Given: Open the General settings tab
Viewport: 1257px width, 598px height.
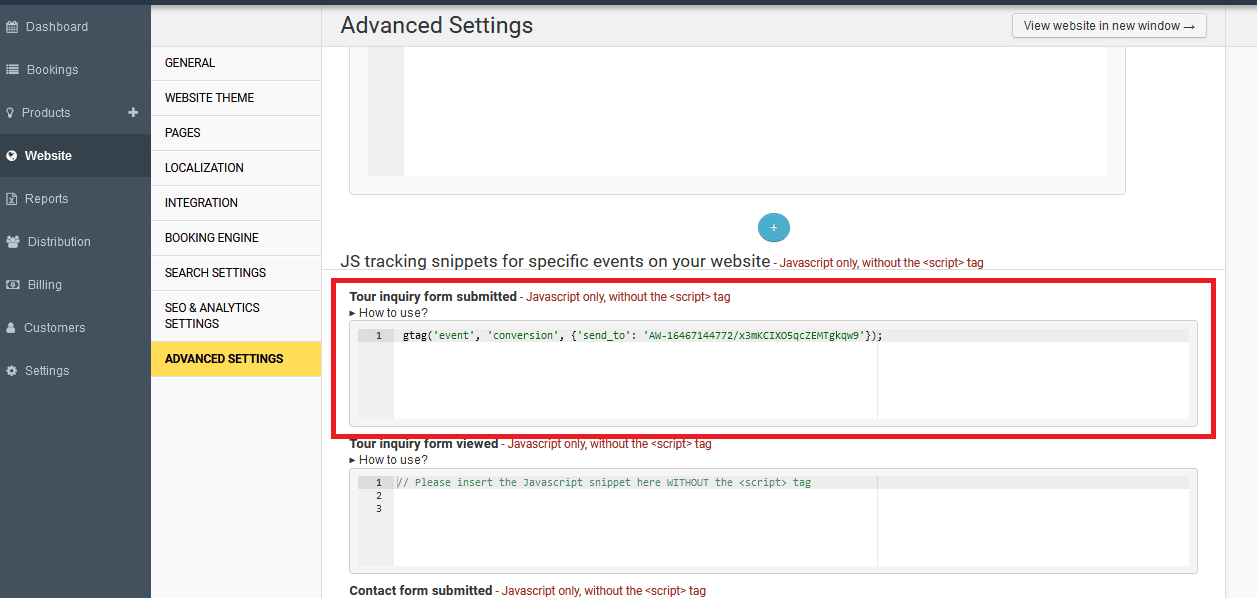Looking at the screenshot, I should coord(190,63).
